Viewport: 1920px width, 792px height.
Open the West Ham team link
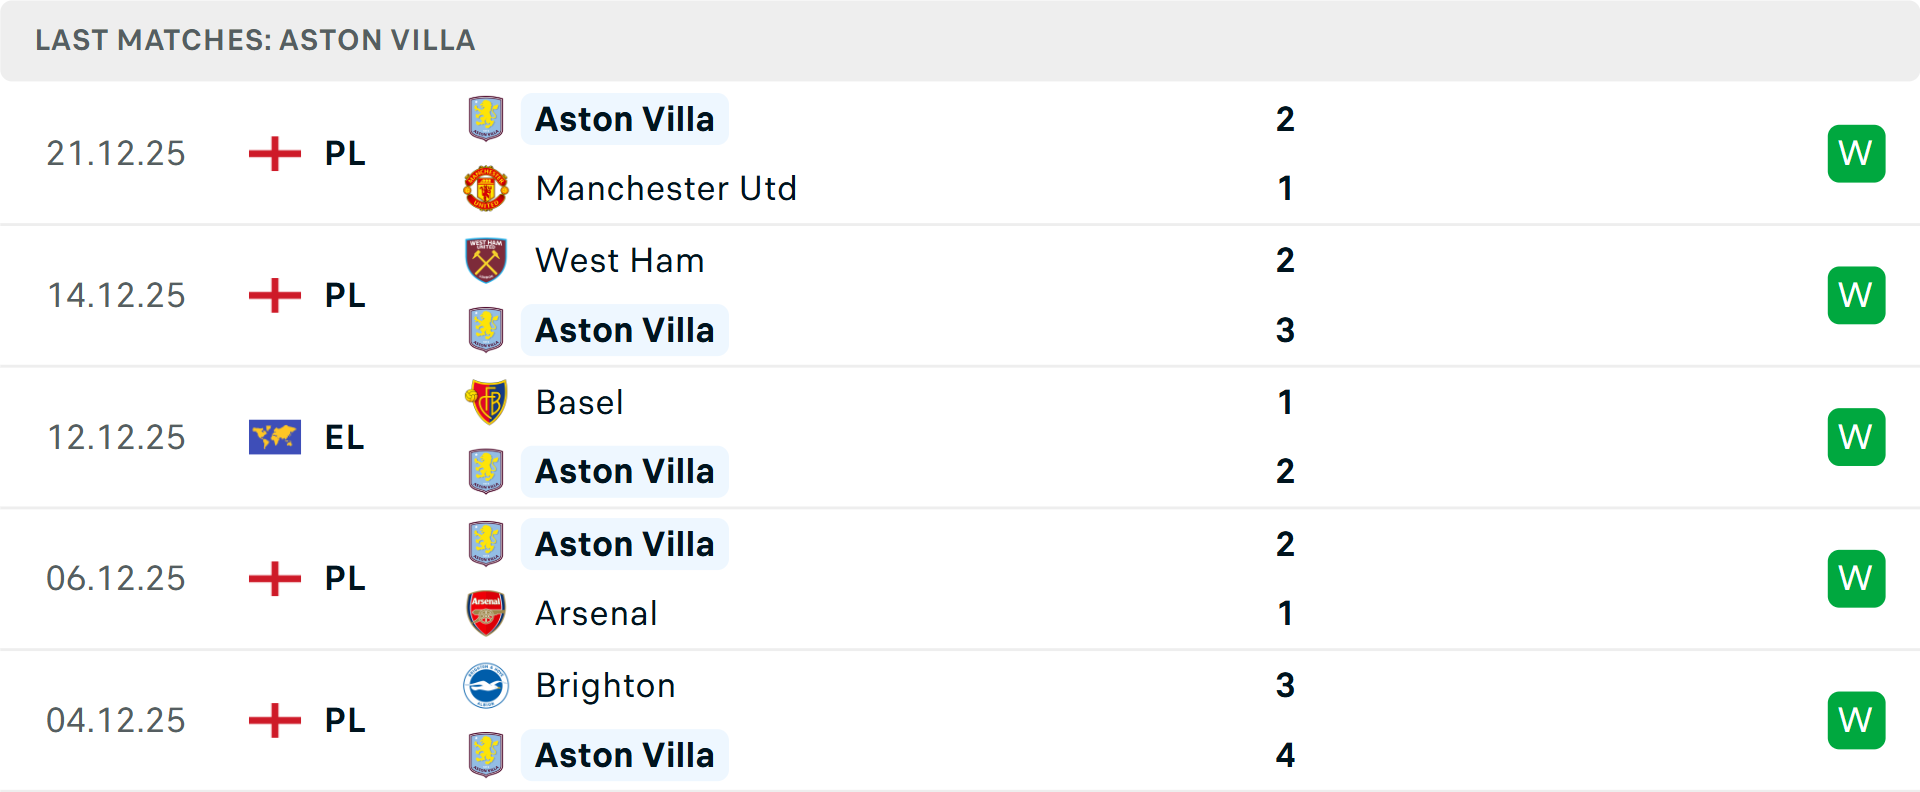click(x=620, y=260)
